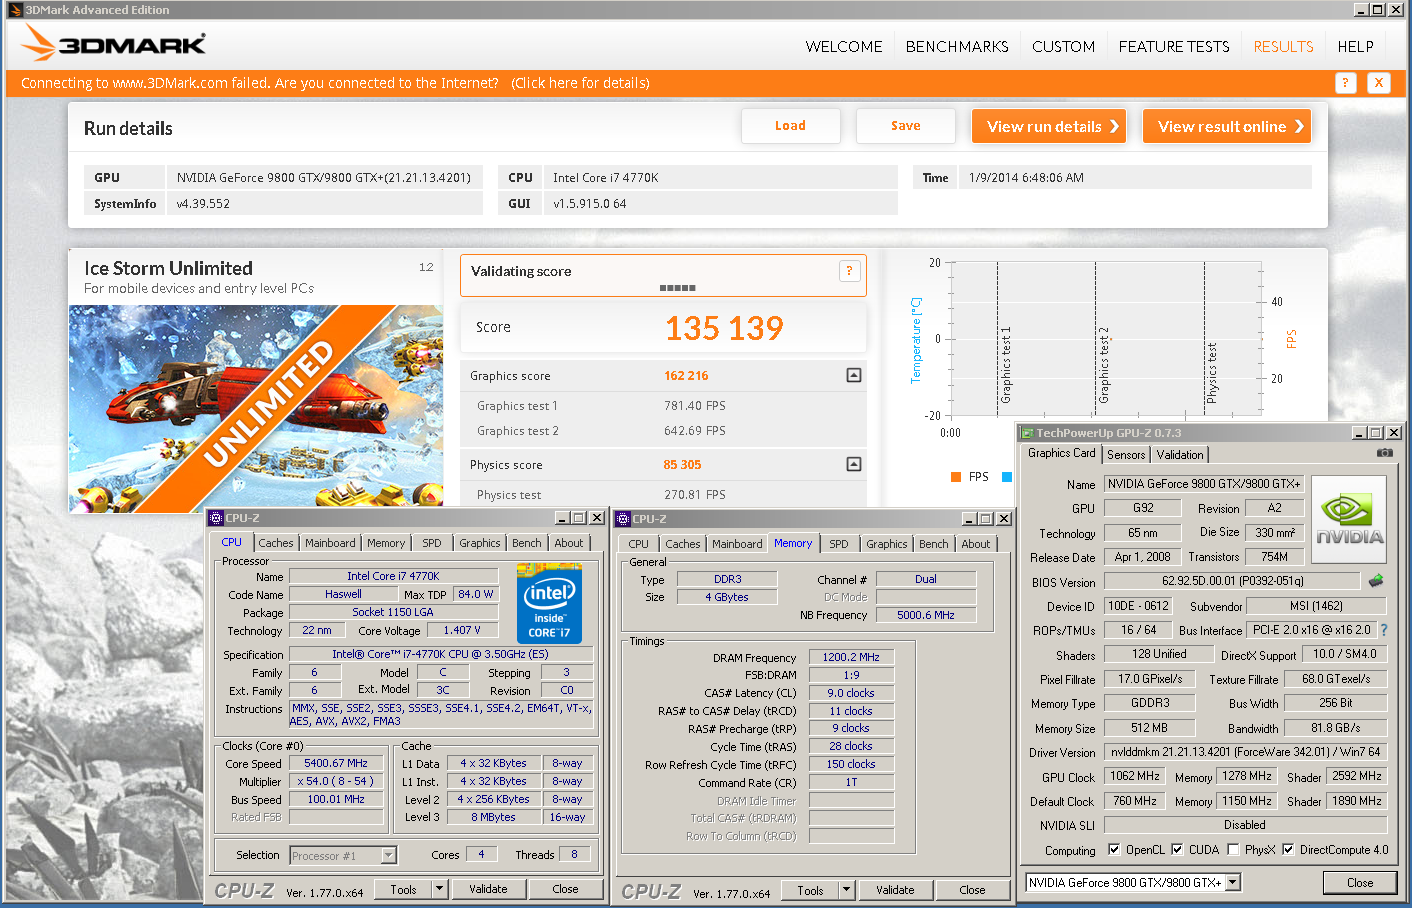Image resolution: width=1412 pixels, height=908 pixels.
Task: Open Processor #1 selection dropdown
Action: pyautogui.click(x=389, y=855)
